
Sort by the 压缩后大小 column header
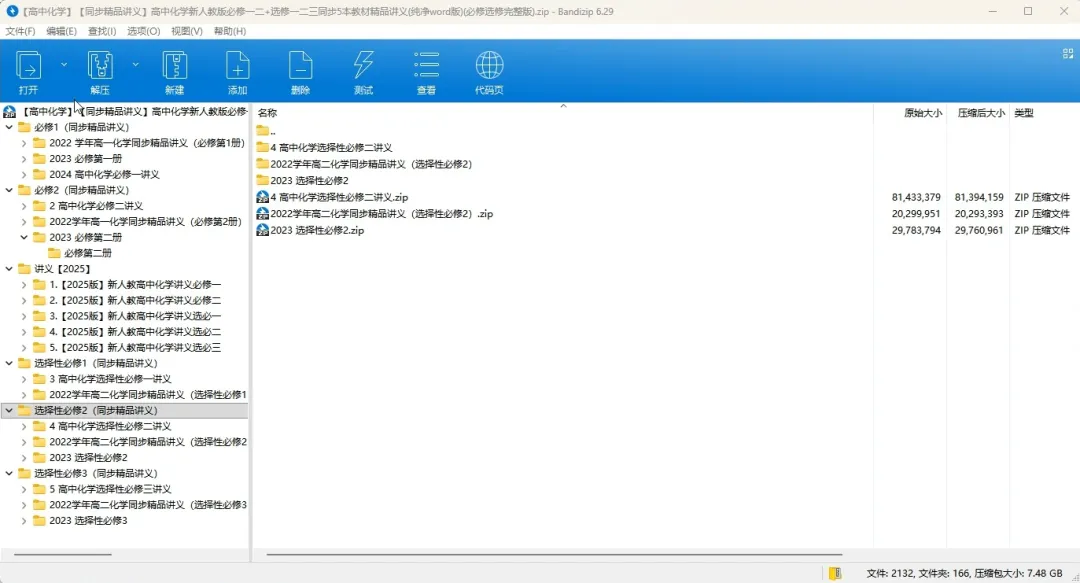click(981, 113)
